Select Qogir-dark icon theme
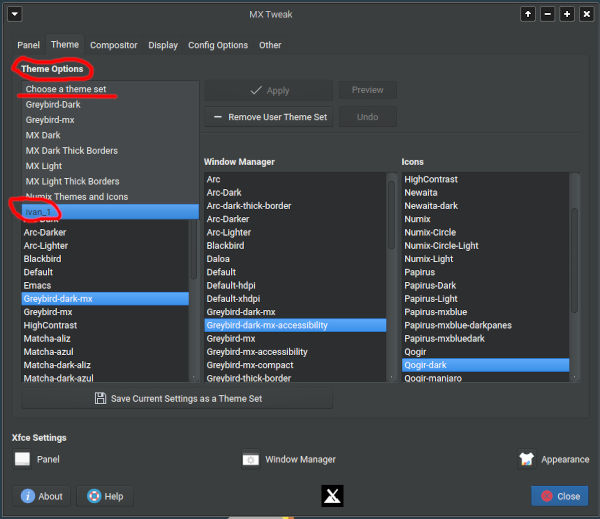This screenshot has height=519, width=600. pos(486,365)
